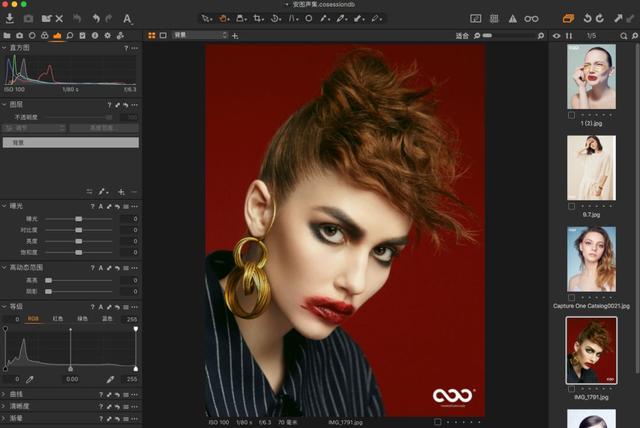Open the Details magnifier tool tab
The image size is (640, 428).
[70, 35]
